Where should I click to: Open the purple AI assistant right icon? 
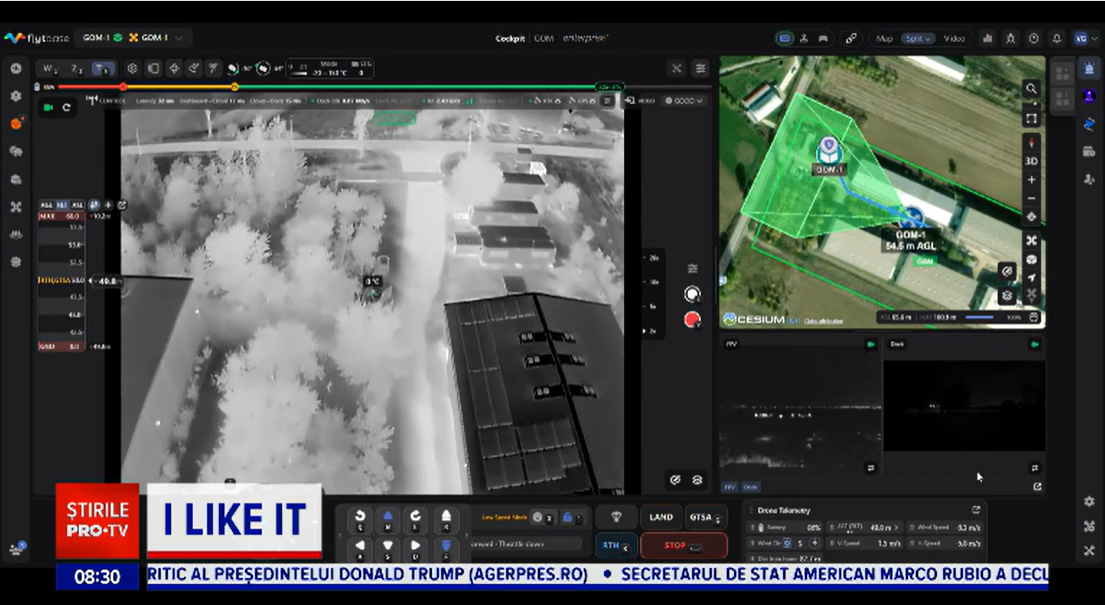click(1089, 96)
